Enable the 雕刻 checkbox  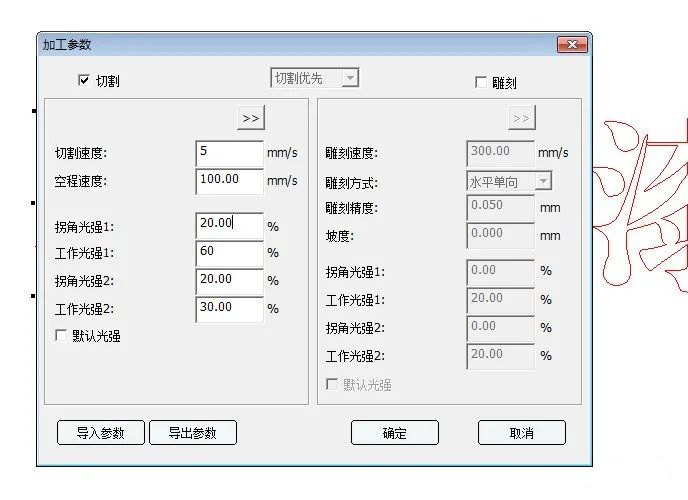coord(481,83)
